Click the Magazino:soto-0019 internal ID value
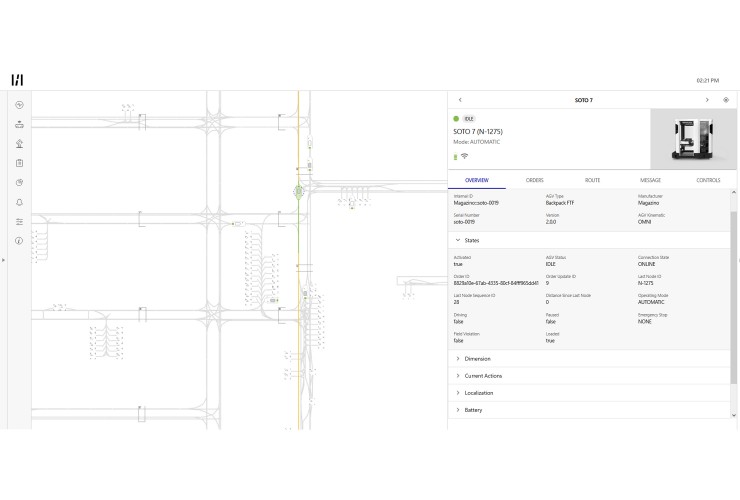Viewport: 740px width, 500px height. 476,203
